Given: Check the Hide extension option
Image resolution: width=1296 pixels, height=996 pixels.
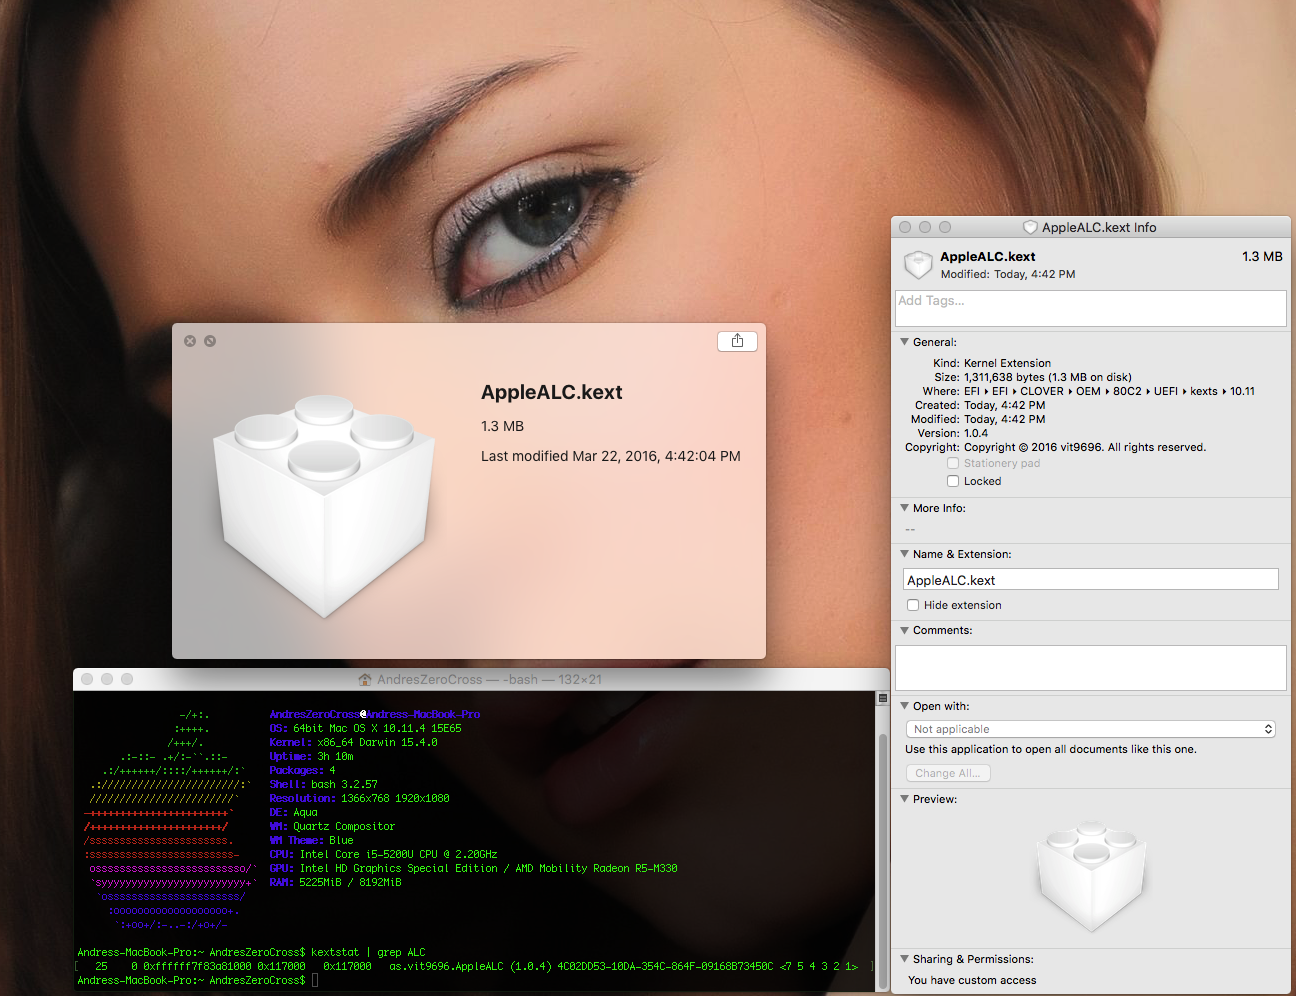Looking at the screenshot, I should coord(913,605).
